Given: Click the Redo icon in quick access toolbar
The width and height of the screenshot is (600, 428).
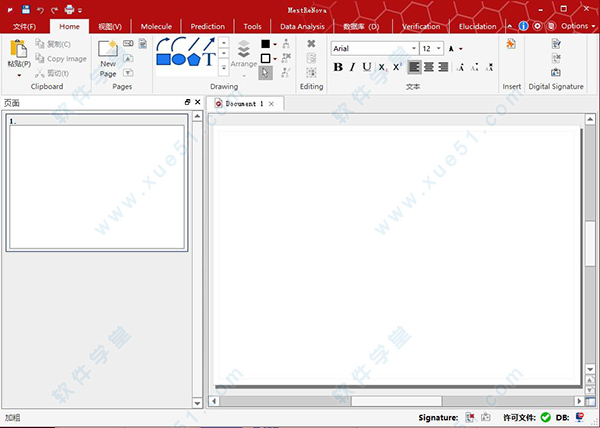Looking at the screenshot, I should [54, 10].
